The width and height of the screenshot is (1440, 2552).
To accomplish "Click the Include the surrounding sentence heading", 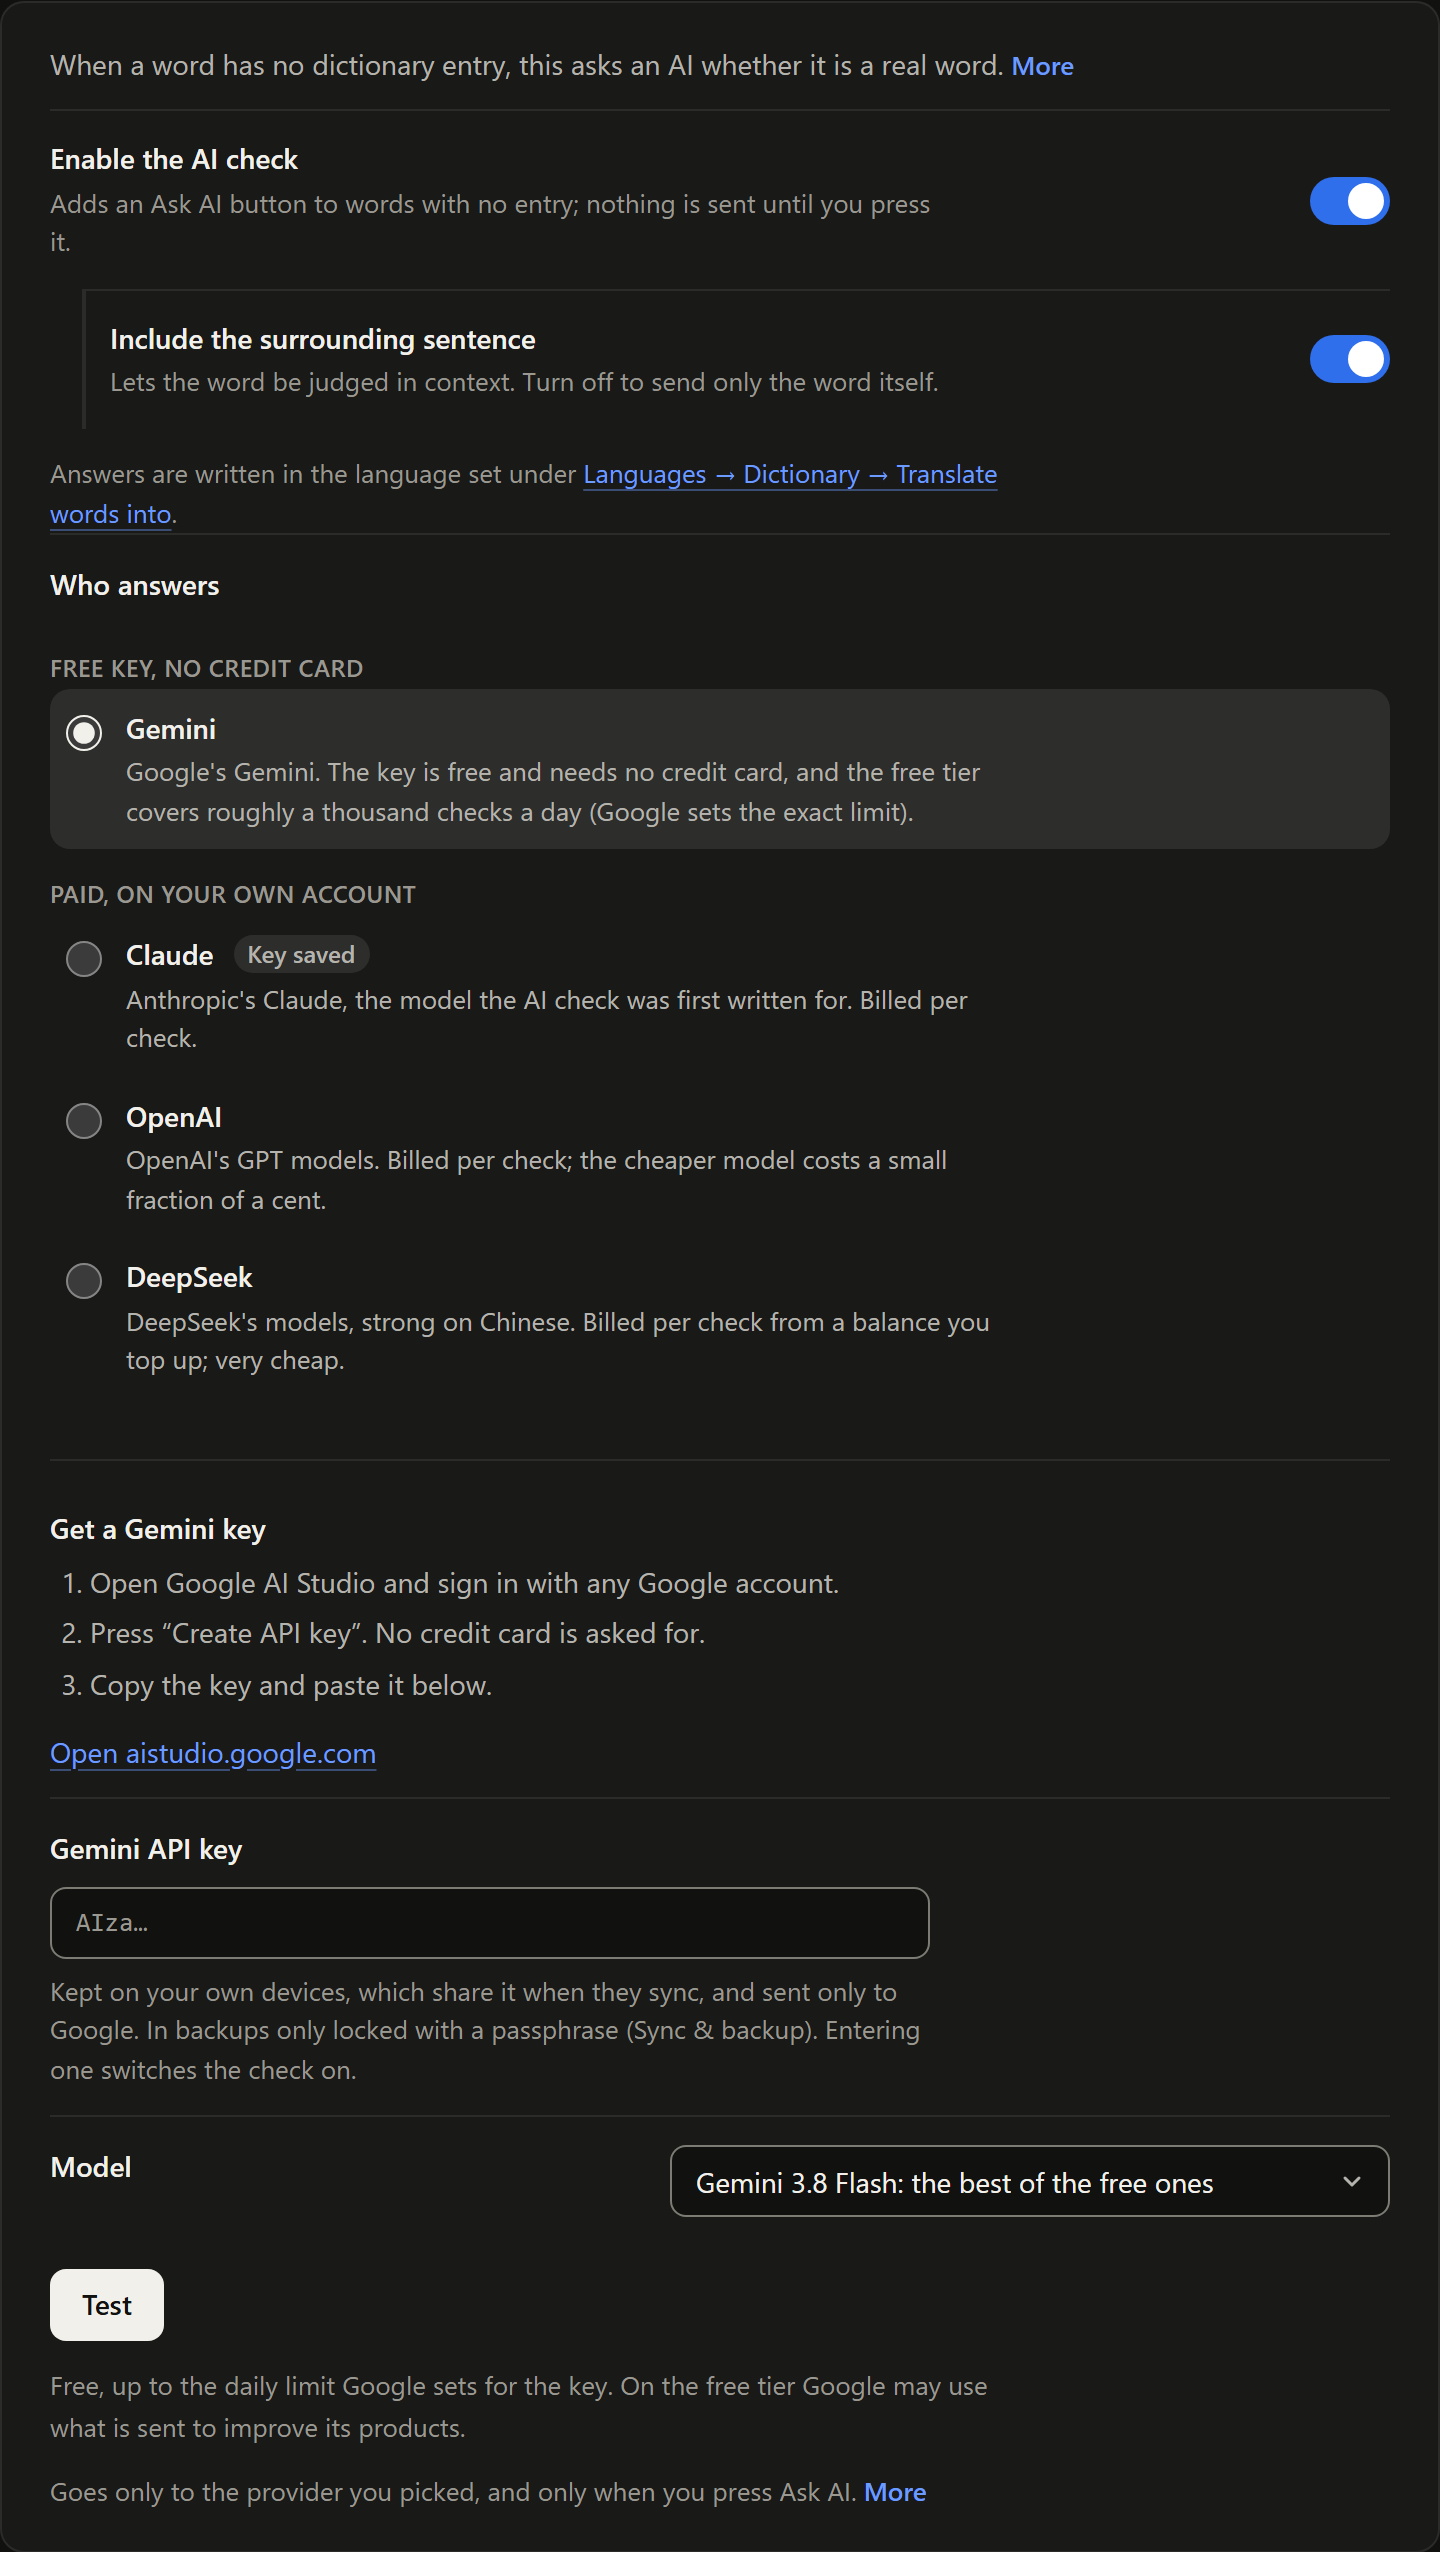I will pyautogui.click(x=323, y=340).
